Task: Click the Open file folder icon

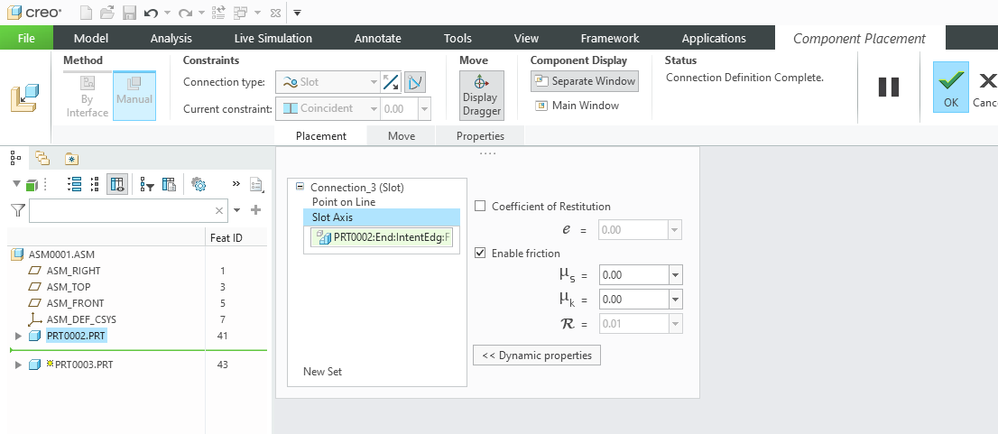Action: [108, 12]
